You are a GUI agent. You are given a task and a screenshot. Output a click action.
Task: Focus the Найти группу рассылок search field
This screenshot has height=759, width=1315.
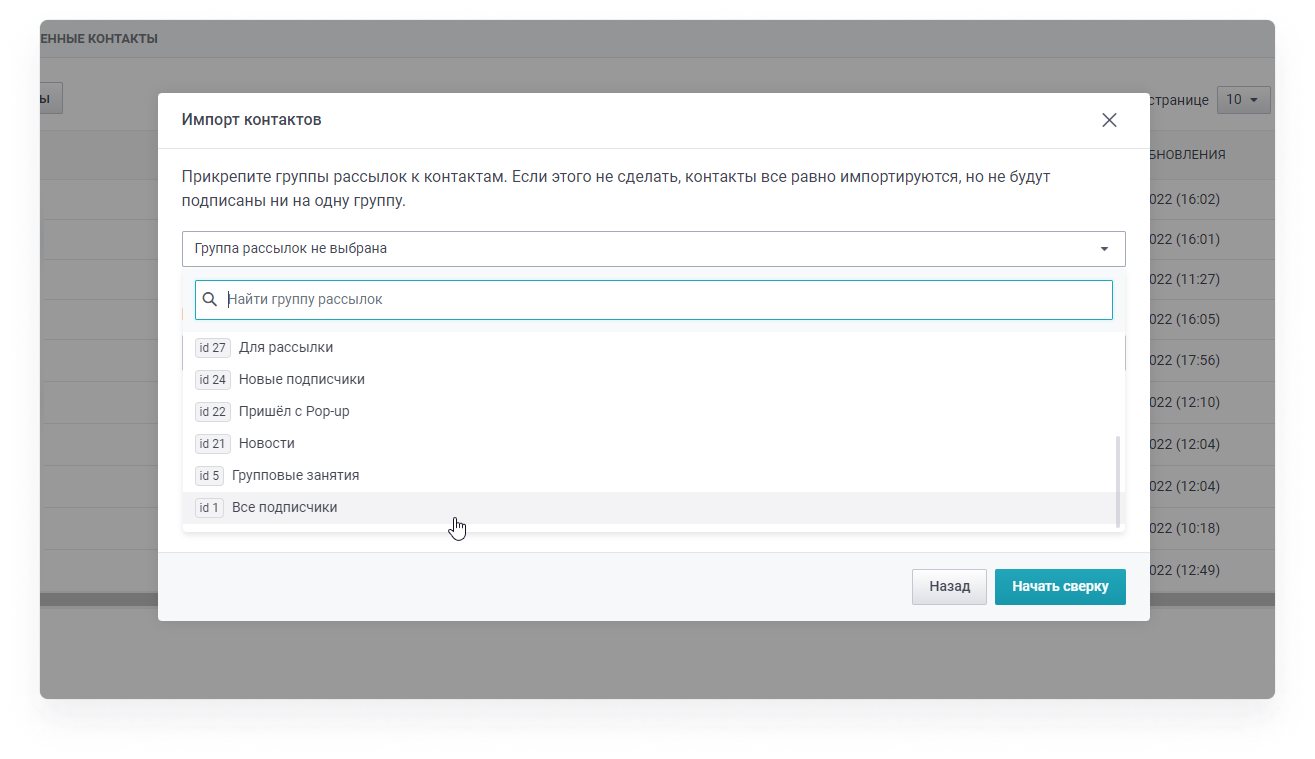(653, 299)
